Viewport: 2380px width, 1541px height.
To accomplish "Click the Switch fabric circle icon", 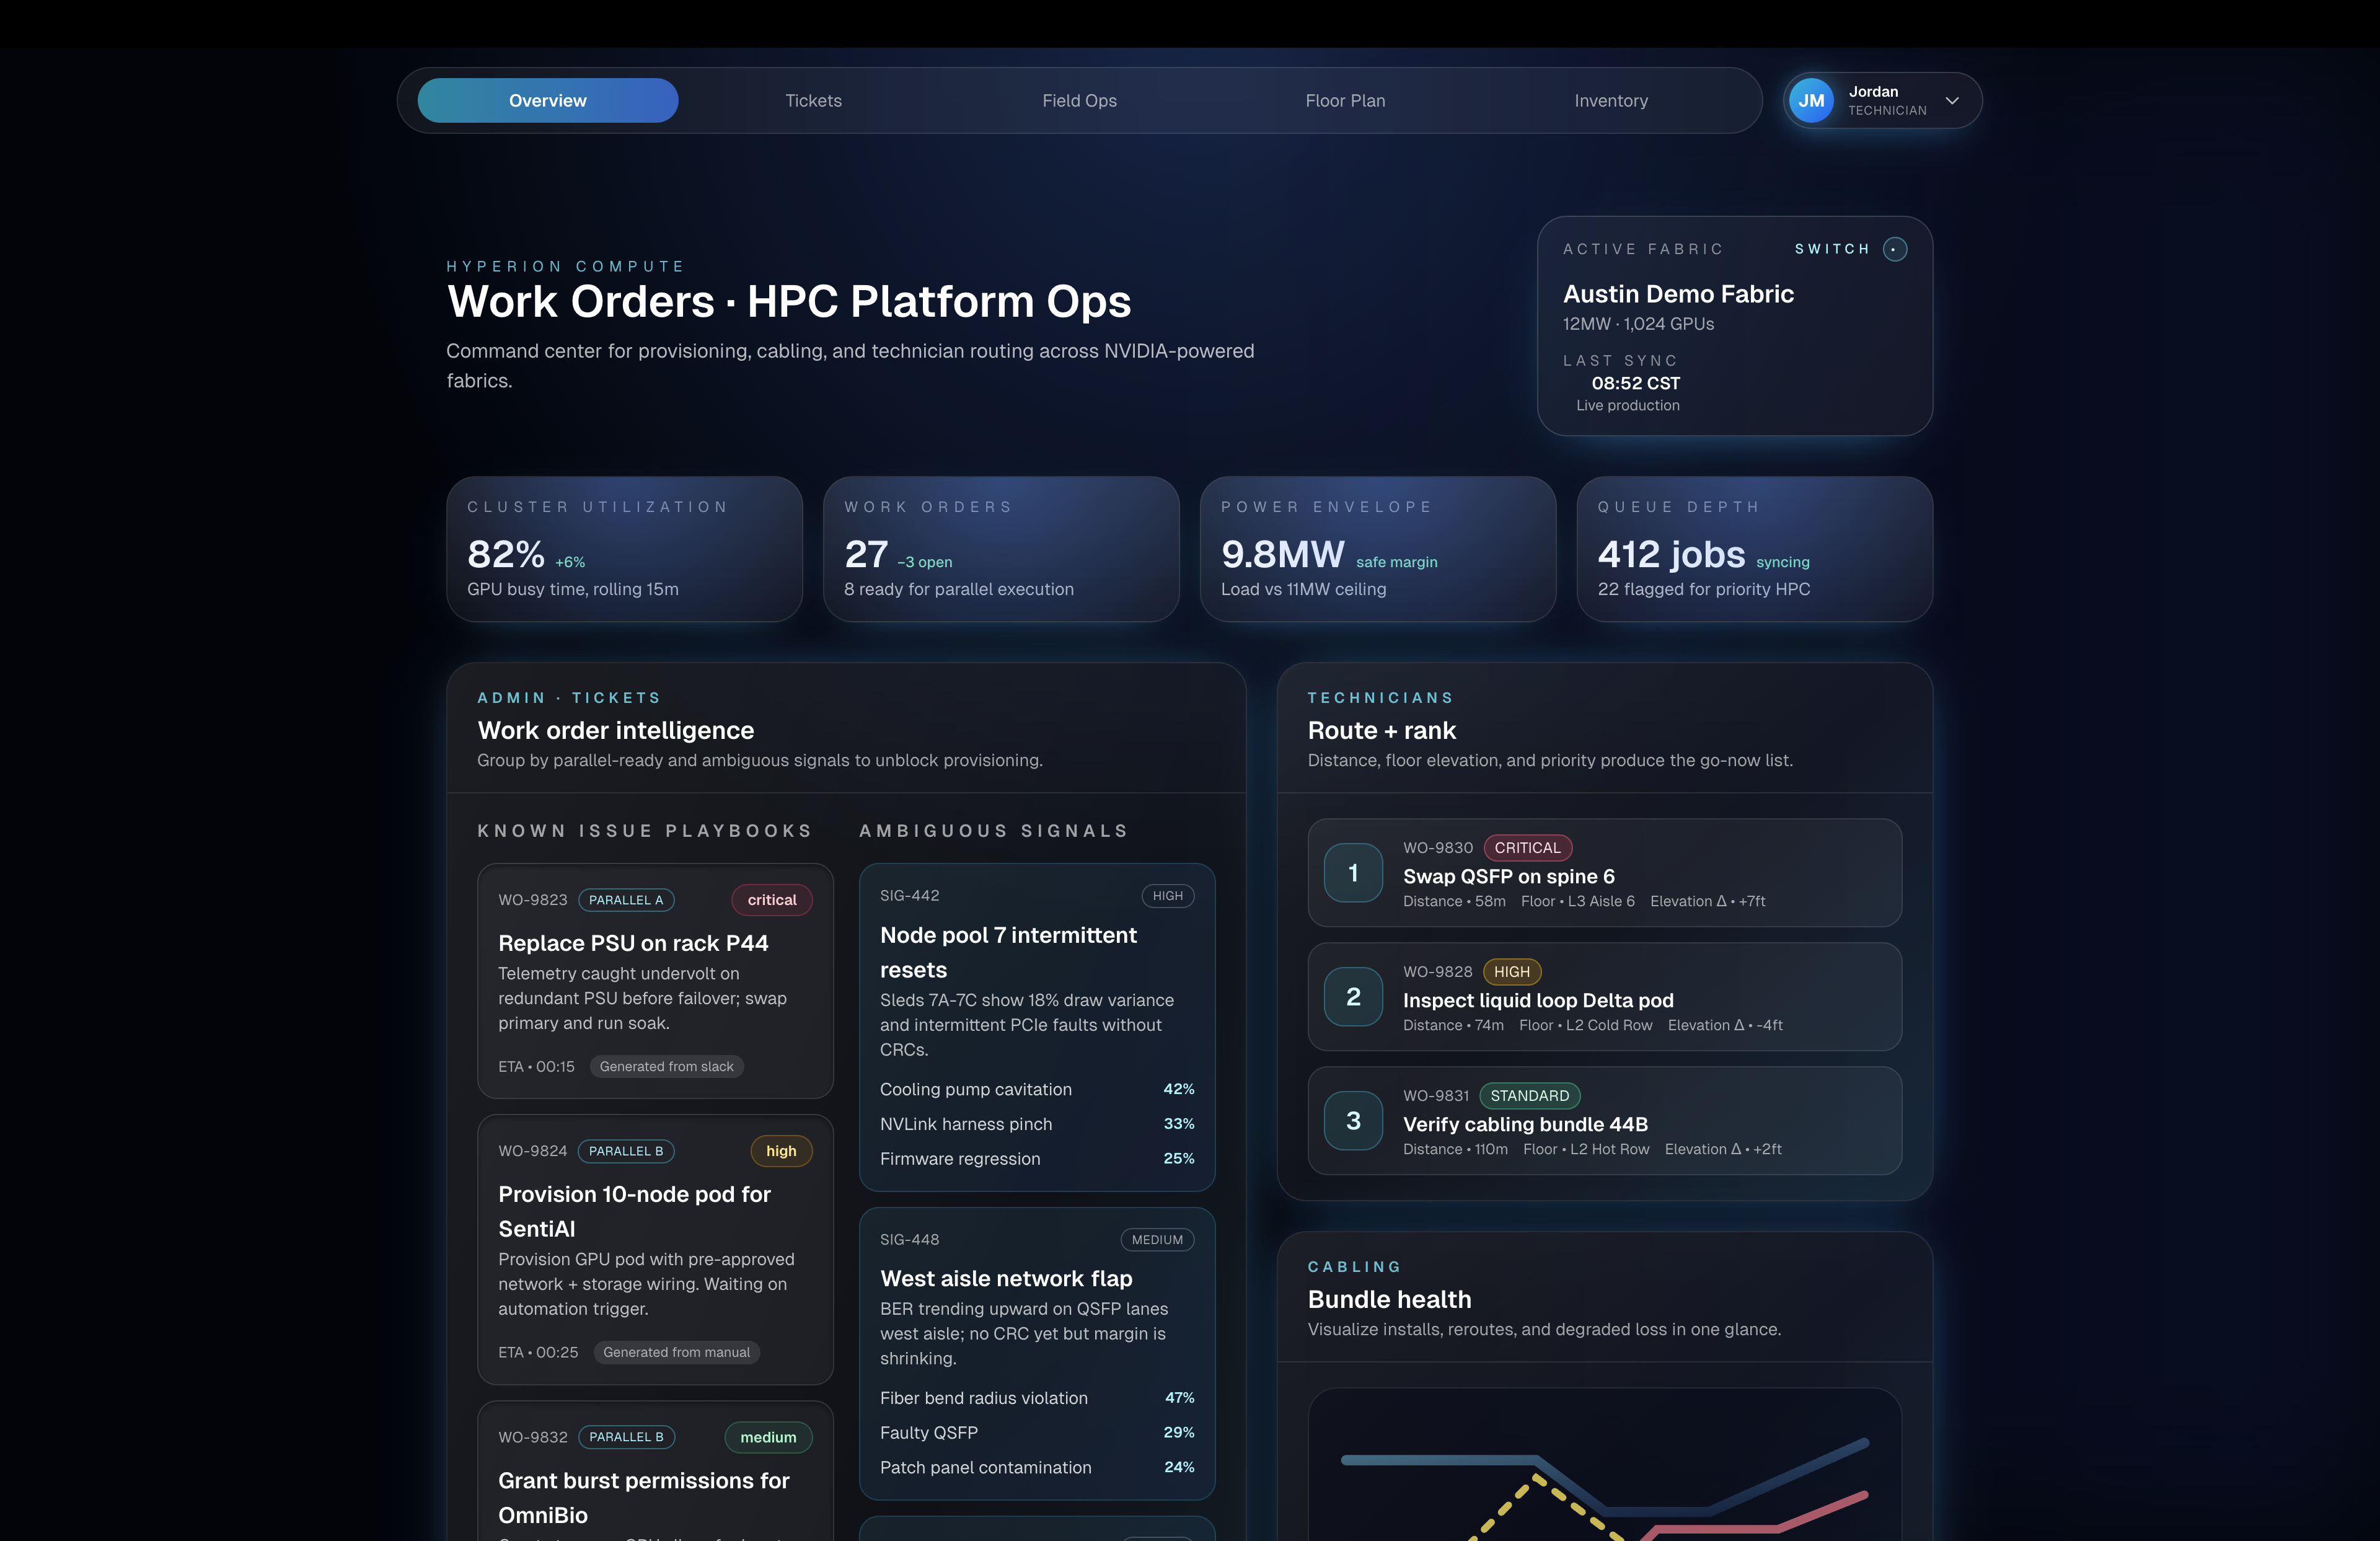I will coord(1894,249).
